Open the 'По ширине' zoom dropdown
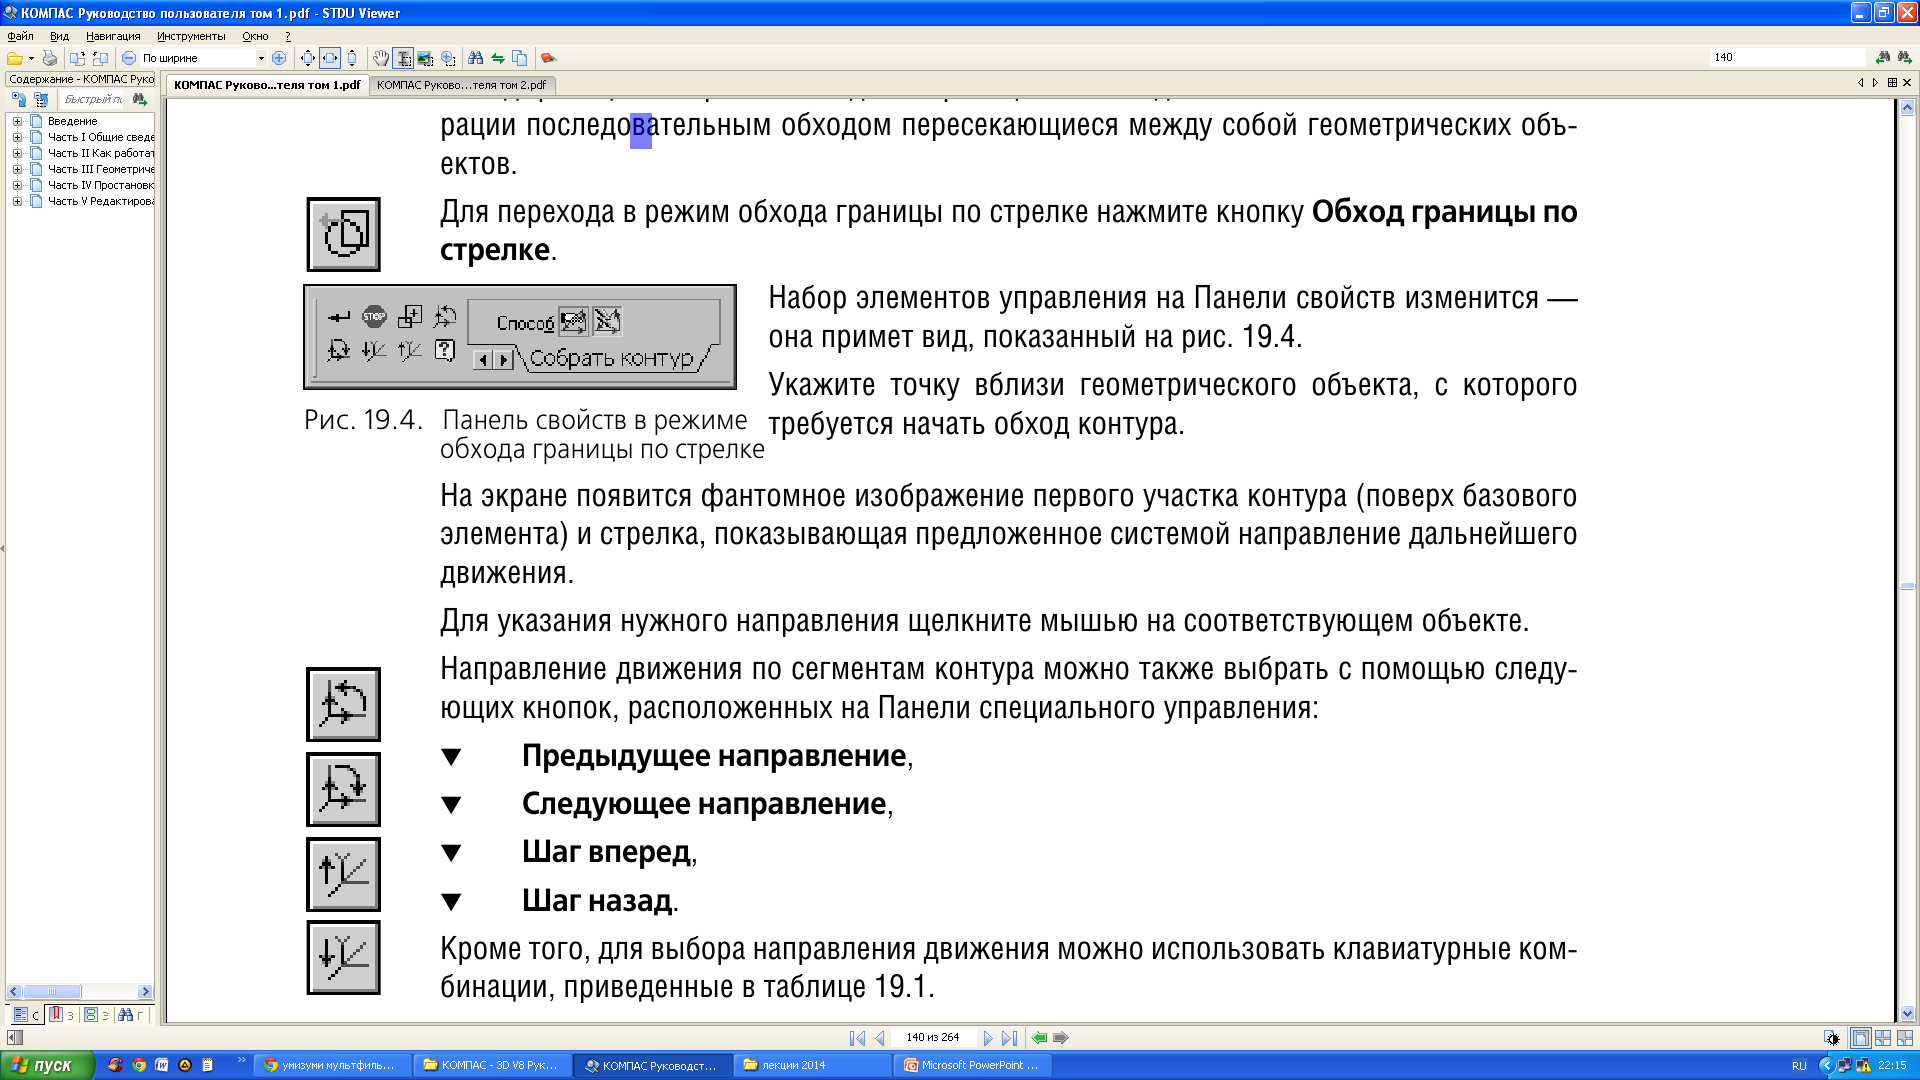Viewport: 1920px width, 1080px height. tap(261, 58)
